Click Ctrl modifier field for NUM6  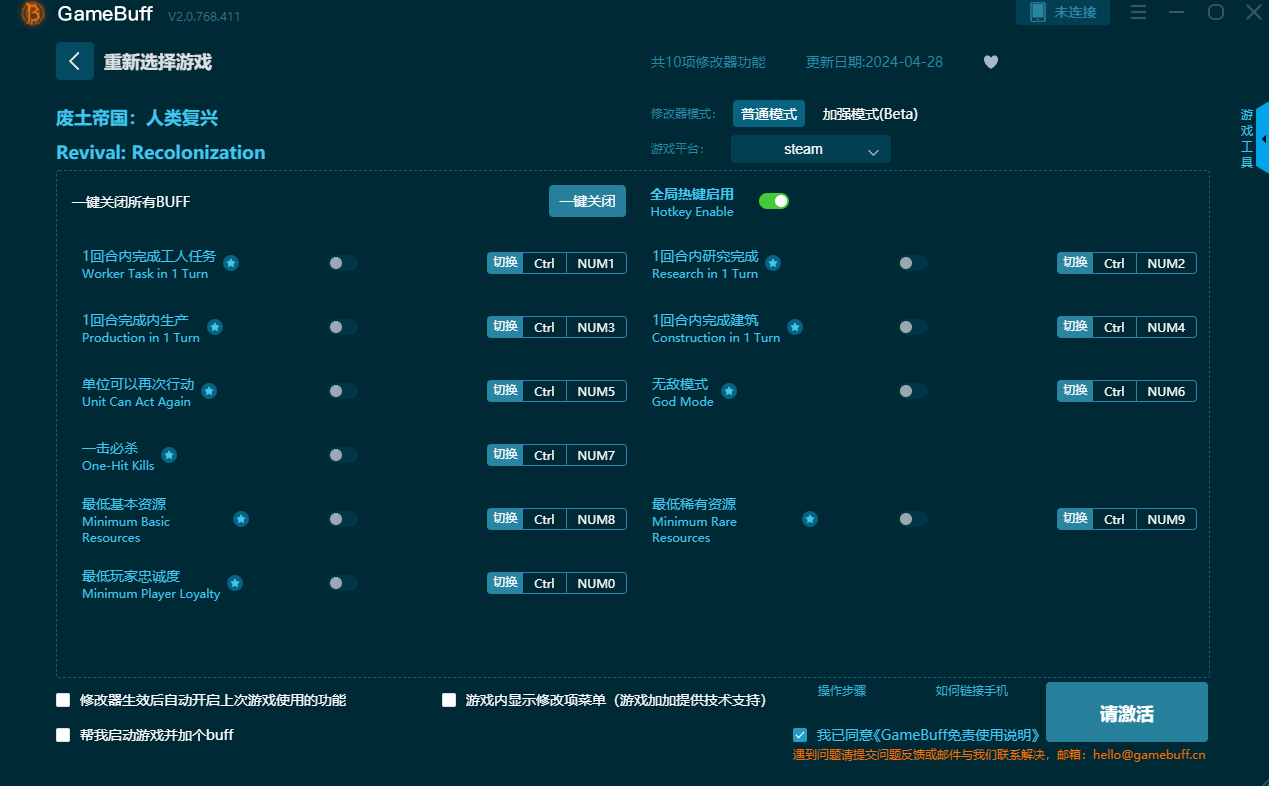tap(1114, 391)
